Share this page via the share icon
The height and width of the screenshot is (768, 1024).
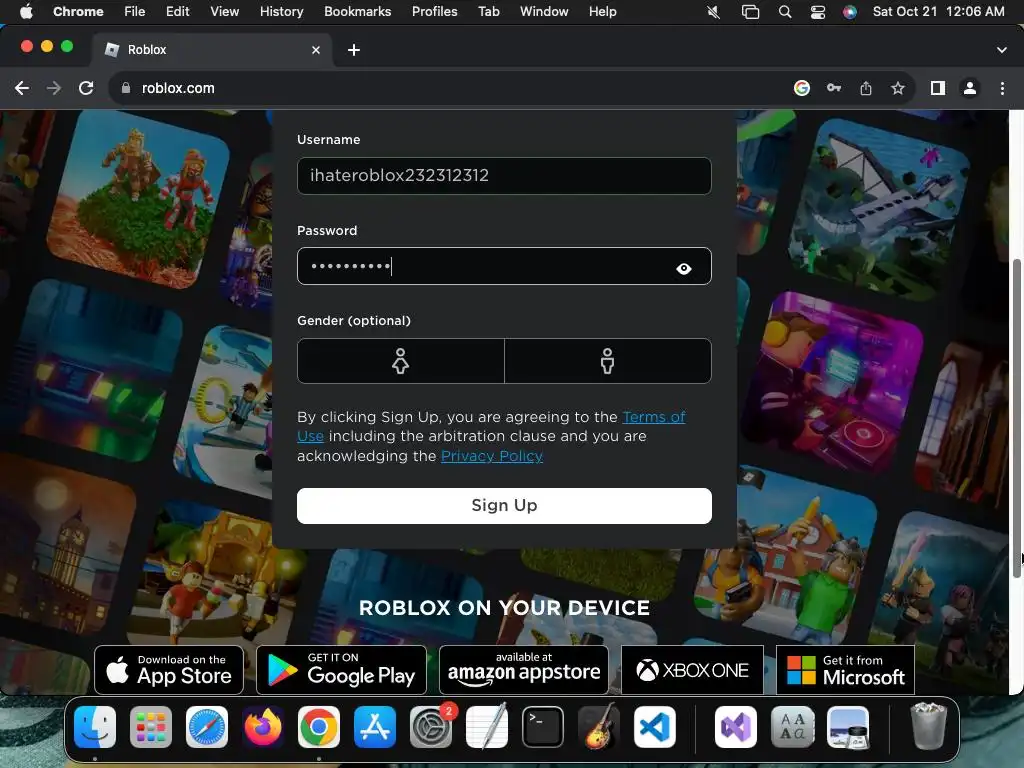[x=866, y=88]
